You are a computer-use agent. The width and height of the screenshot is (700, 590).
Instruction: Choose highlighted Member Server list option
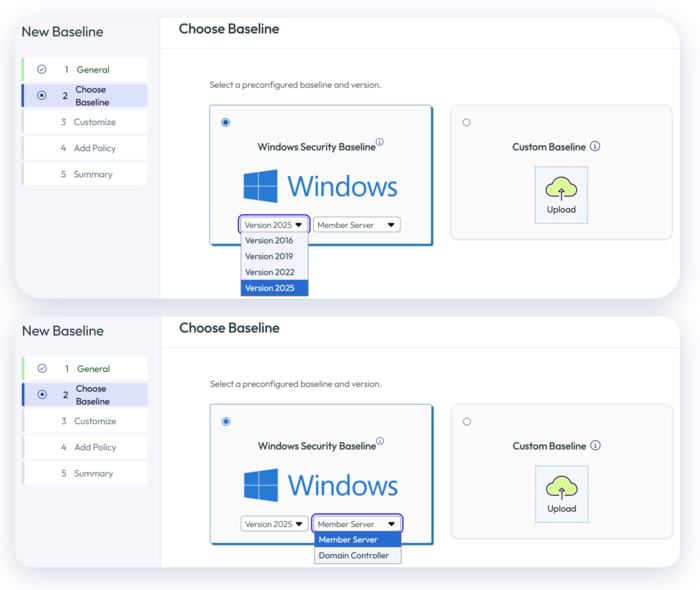pyautogui.click(x=358, y=540)
